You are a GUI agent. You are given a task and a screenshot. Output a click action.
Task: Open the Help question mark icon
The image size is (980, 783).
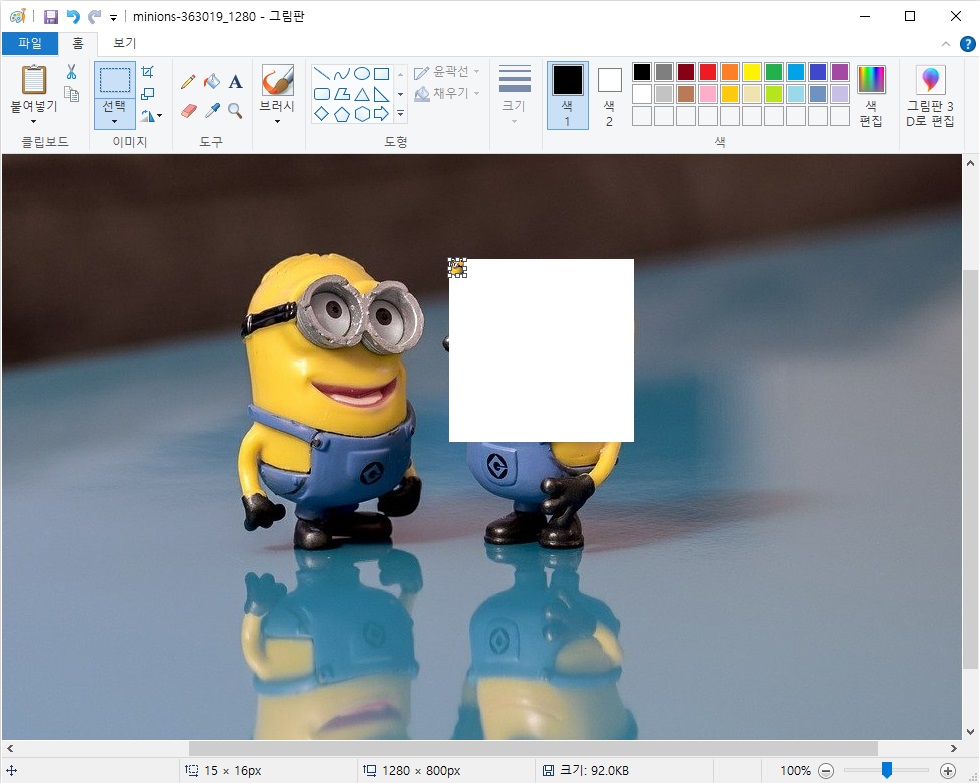click(x=967, y=44)
